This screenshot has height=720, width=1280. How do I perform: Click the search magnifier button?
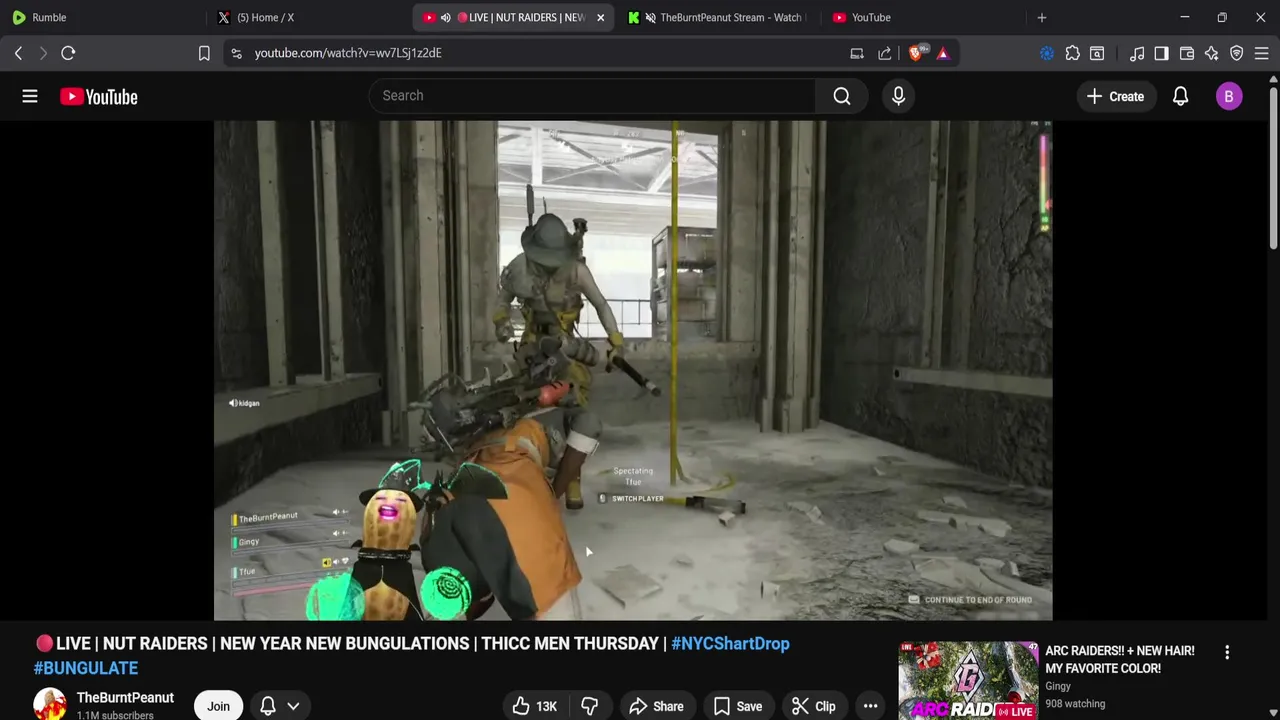[x=842, y=96]
